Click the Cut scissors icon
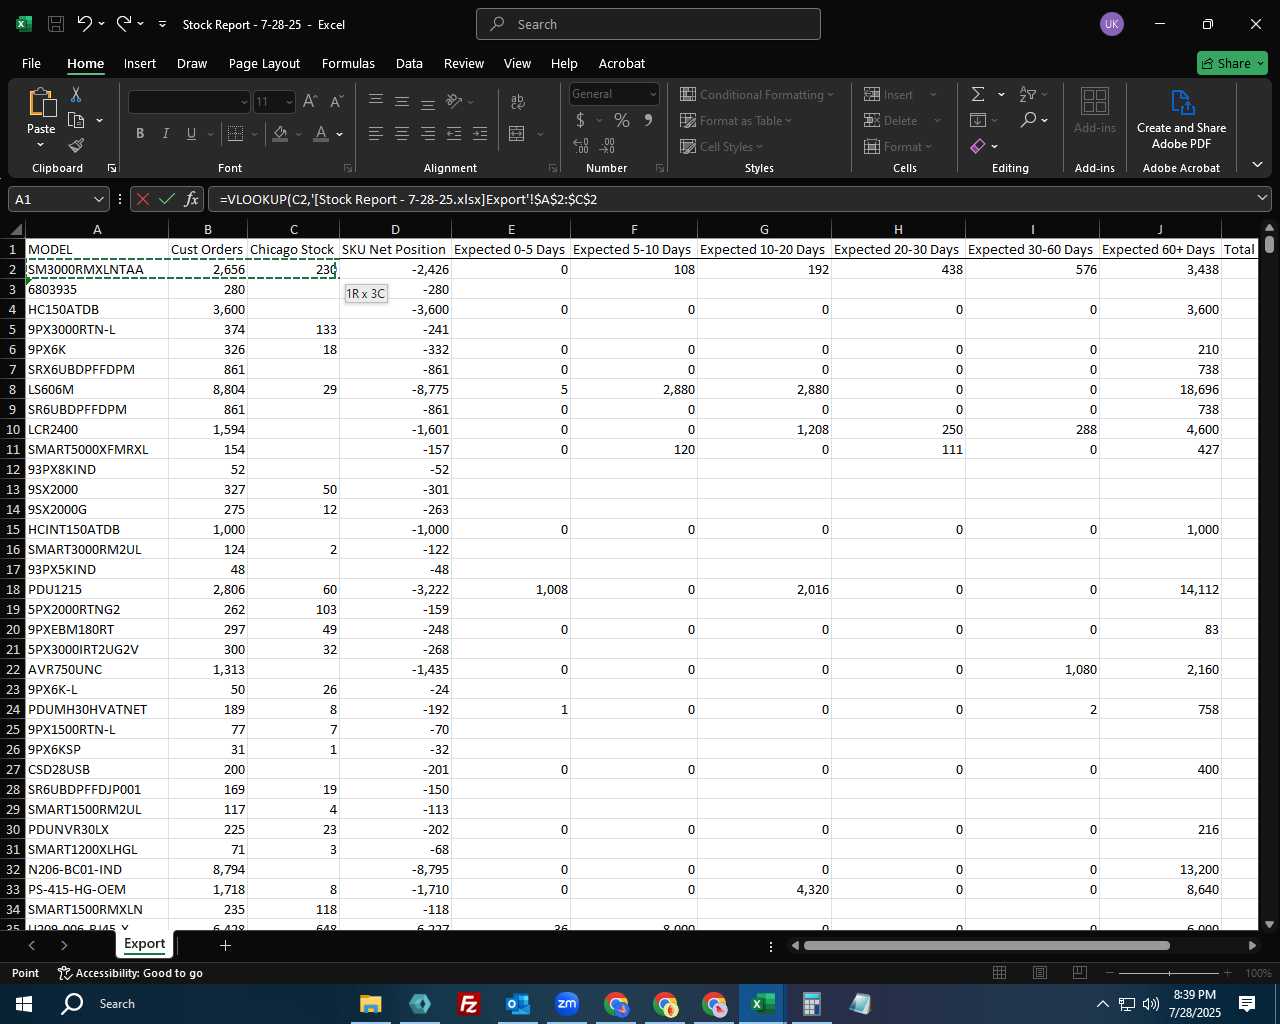The image size is (1280, 1024). coord(76,94)
